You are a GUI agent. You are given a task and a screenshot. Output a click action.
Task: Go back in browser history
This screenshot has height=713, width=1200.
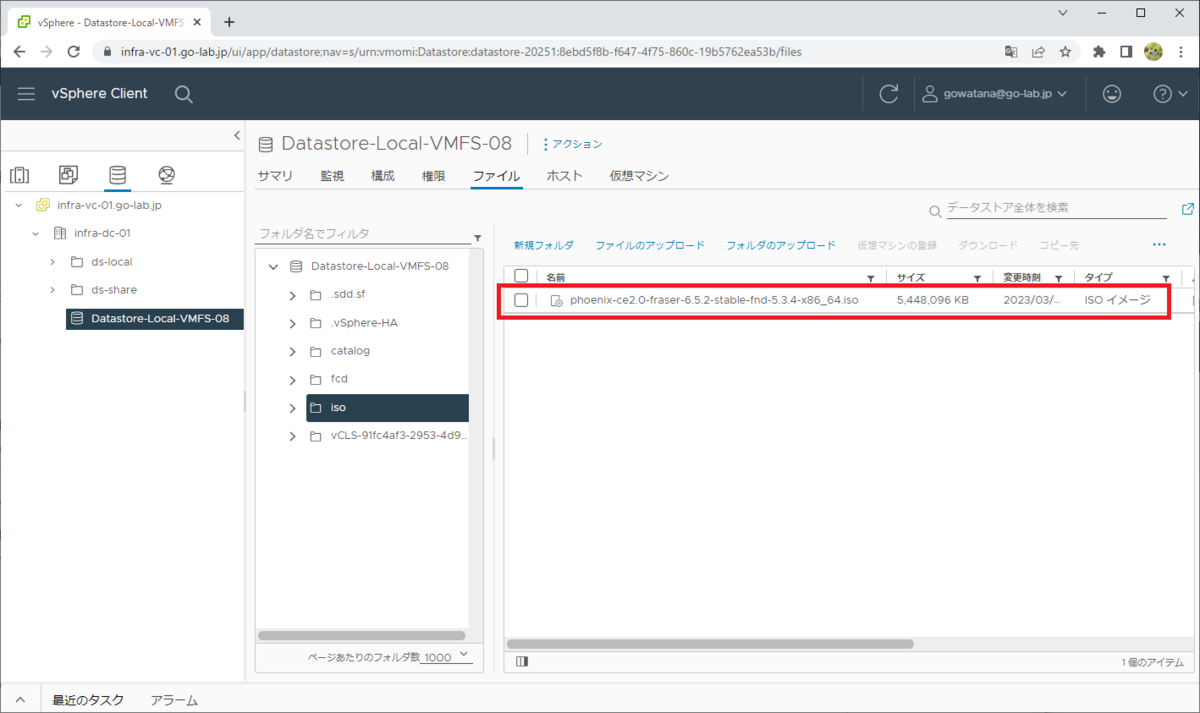(x=20, y=51)
